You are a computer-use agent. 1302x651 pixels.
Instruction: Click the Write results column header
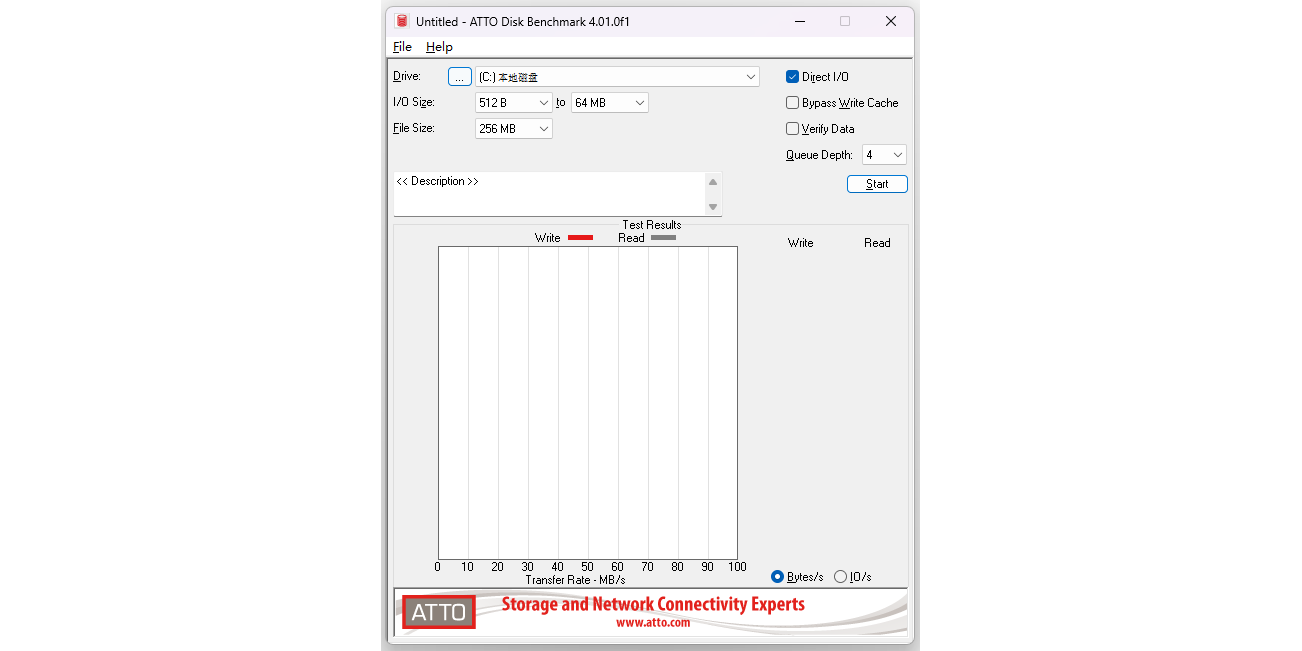coord(801,243)
